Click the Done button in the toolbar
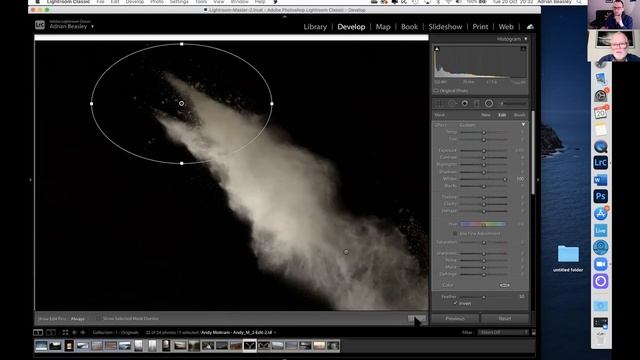This screenshot has width=640, height=360. 417,318
